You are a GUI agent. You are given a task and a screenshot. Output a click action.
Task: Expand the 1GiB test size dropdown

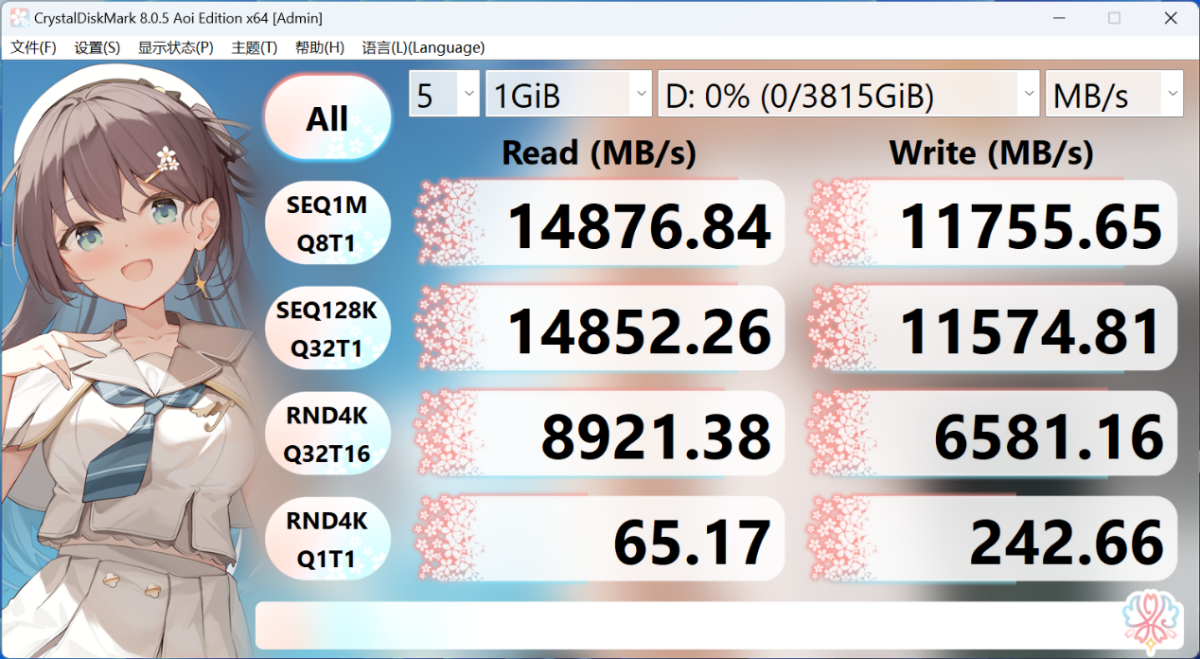[569, 95]
